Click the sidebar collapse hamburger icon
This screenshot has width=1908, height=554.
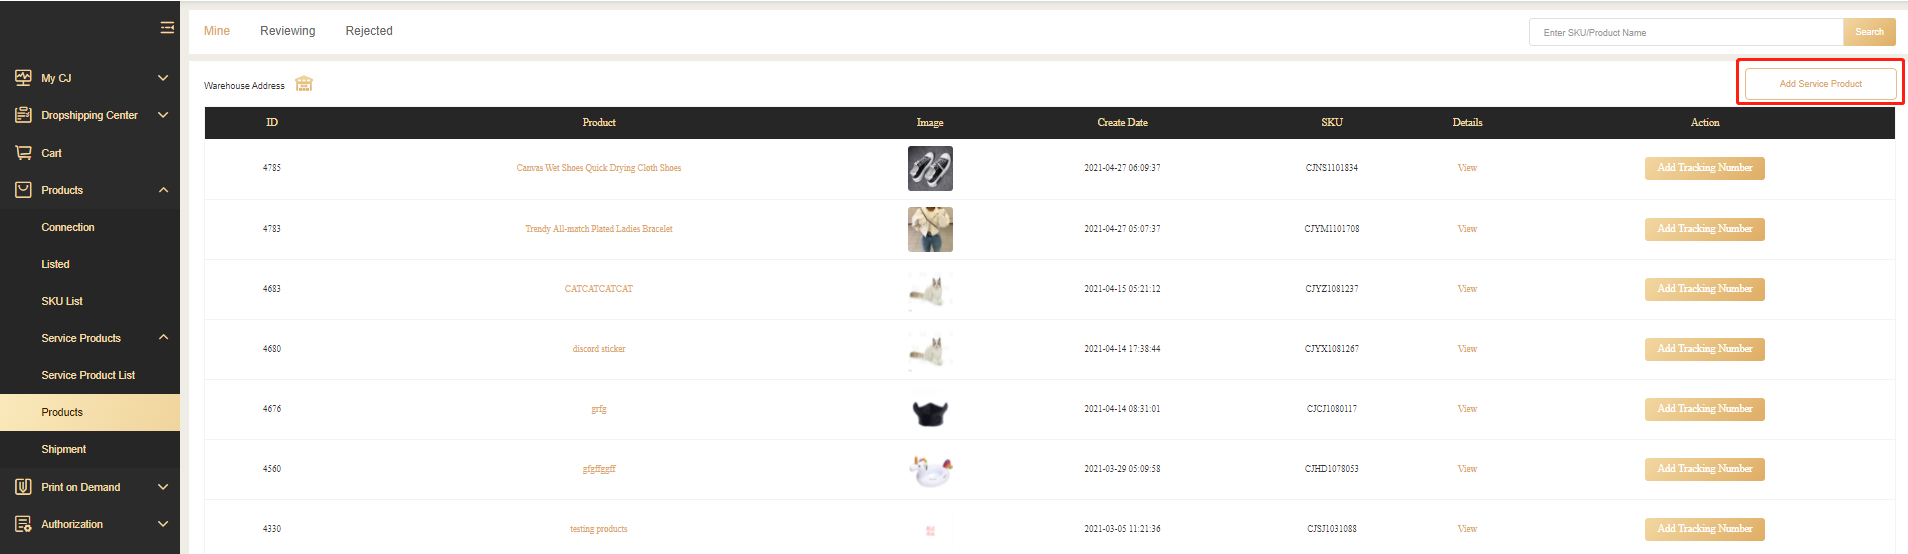pos(167,28)
